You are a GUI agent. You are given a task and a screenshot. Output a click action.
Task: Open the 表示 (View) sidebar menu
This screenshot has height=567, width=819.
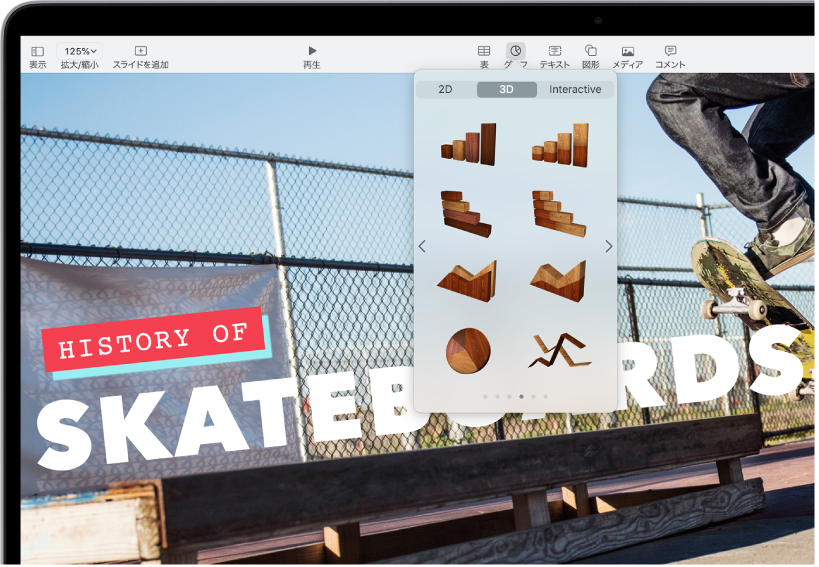[x=37, y=51]
